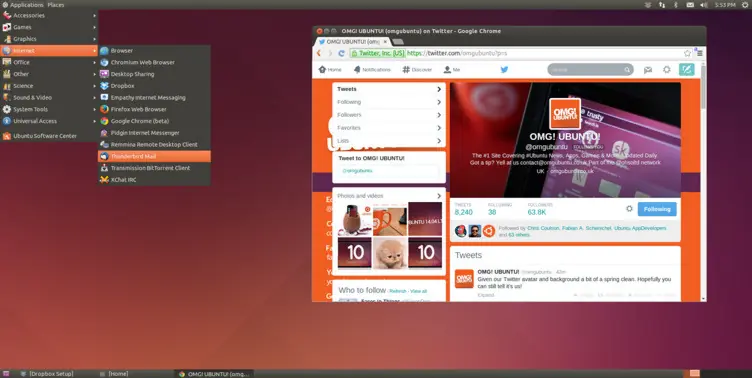
Task: View the 63.8K followers count
Action: [540, 210]
